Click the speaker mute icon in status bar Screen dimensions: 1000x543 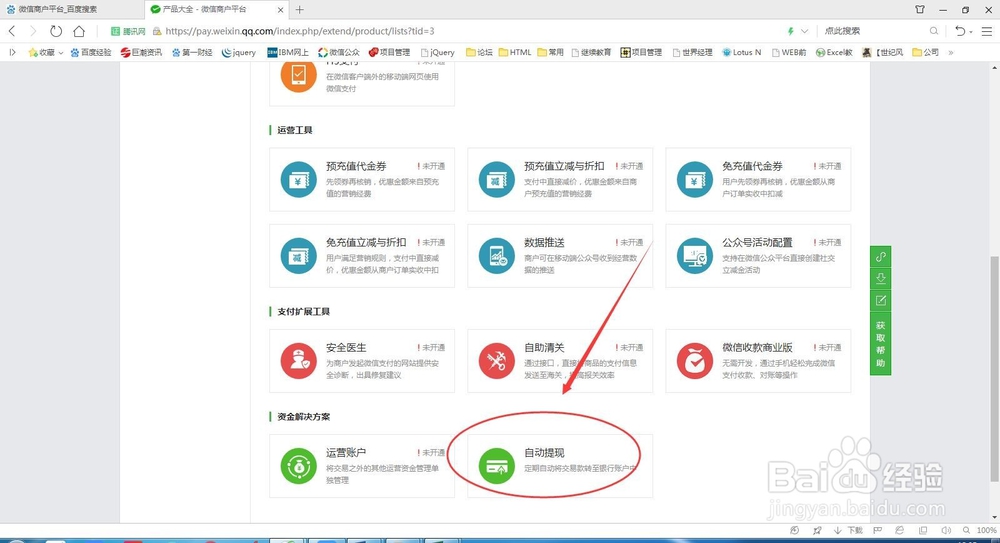pos(946,530)
